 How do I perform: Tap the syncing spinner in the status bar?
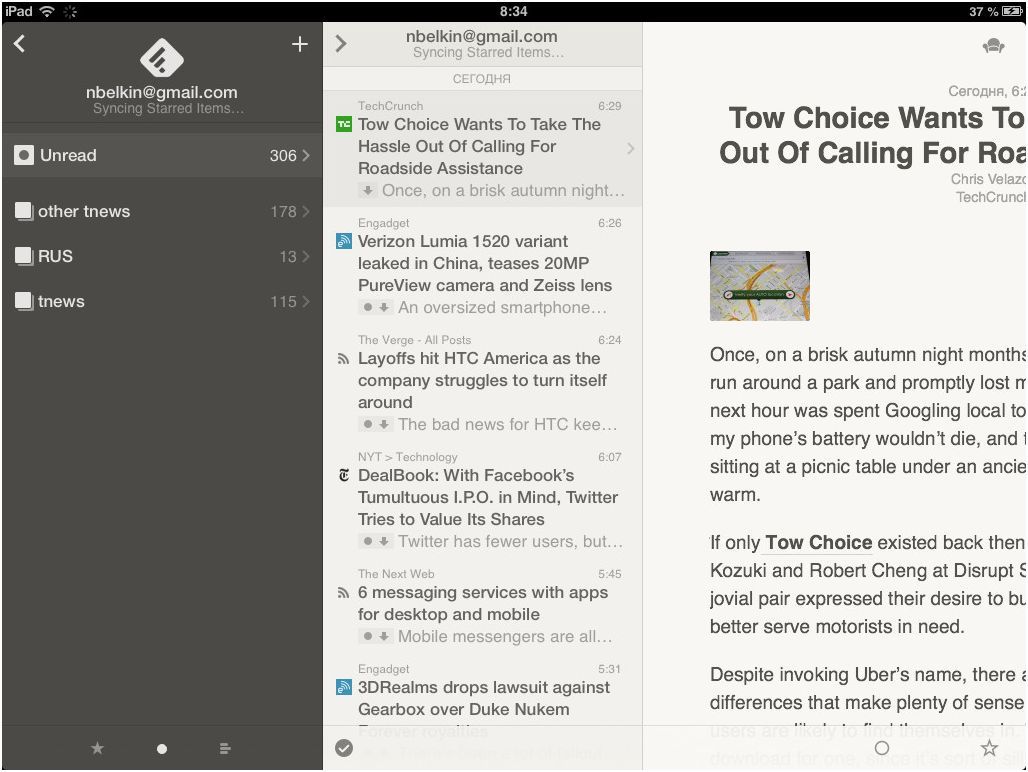[69, 12]
